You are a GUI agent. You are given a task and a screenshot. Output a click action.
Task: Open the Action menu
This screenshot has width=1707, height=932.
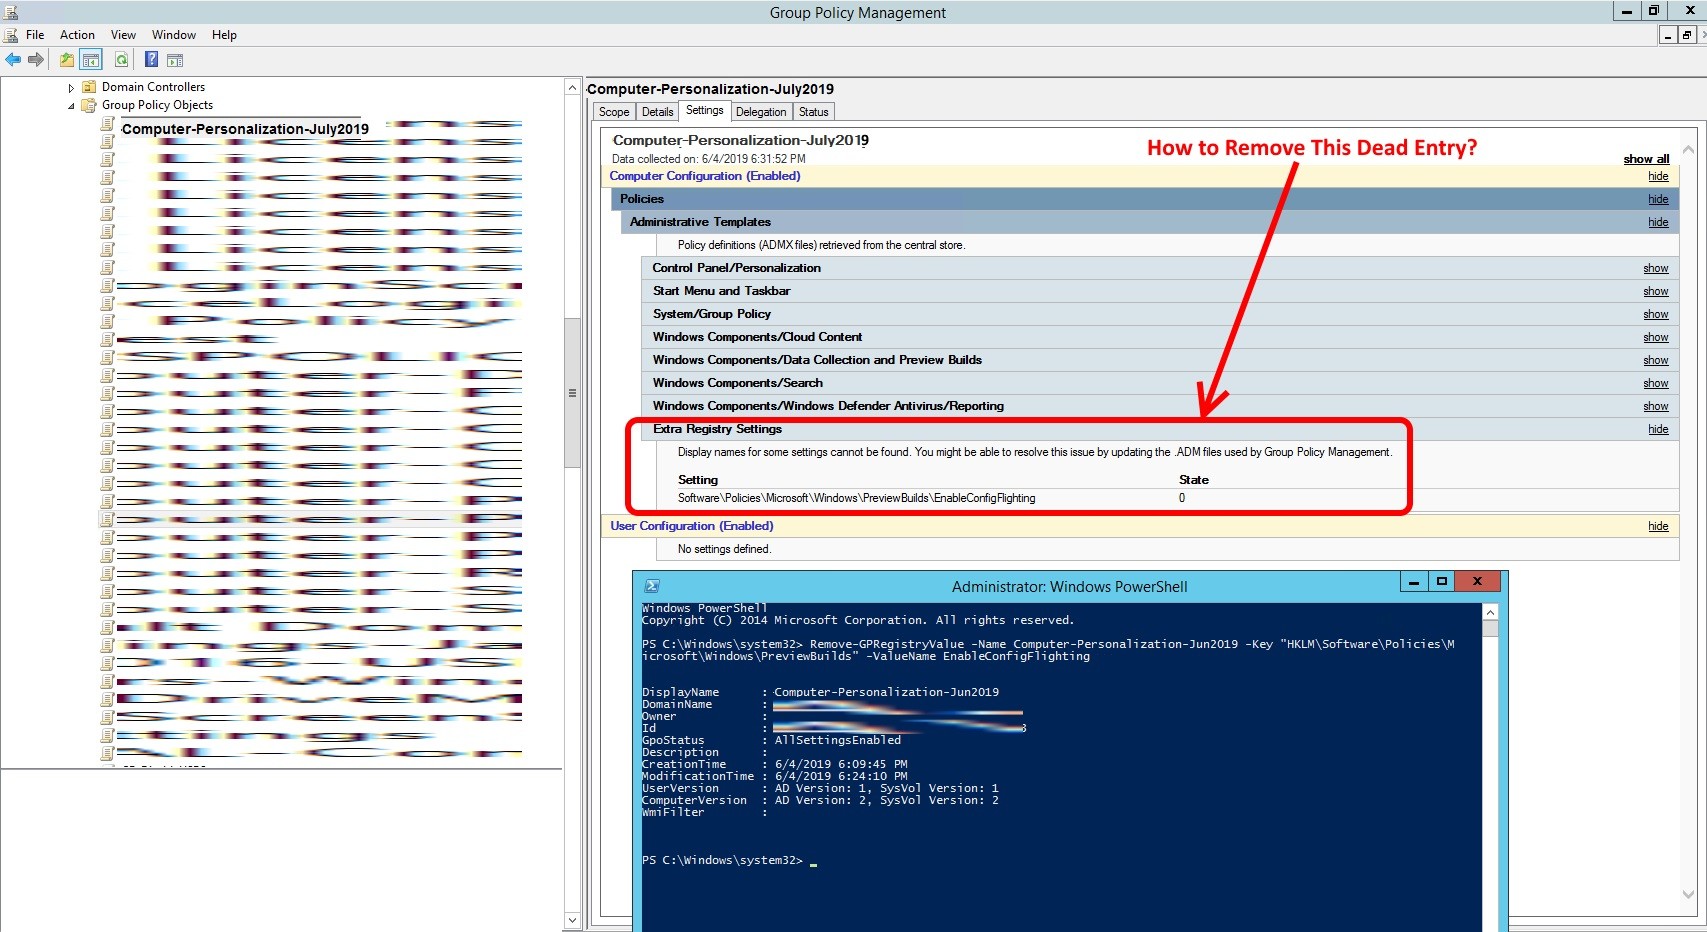[77, 35]
